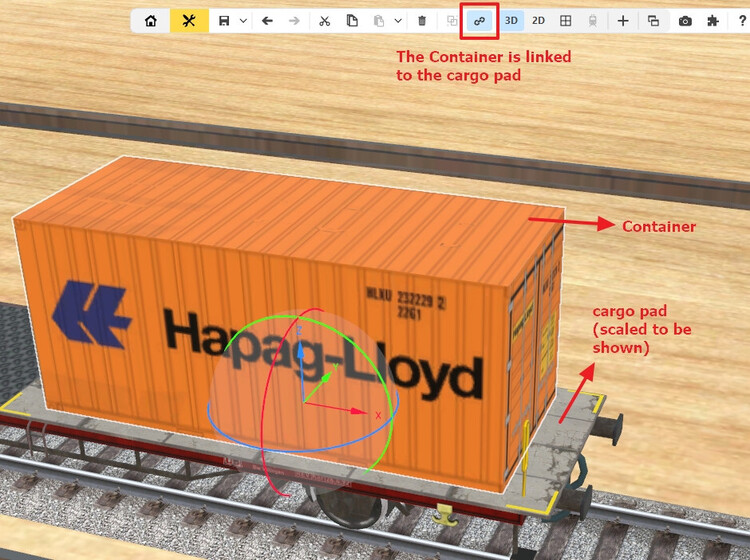The width and height of the screenshot is (750, 560).
Task: Click the group objects icon
Action: pos(452,21)
